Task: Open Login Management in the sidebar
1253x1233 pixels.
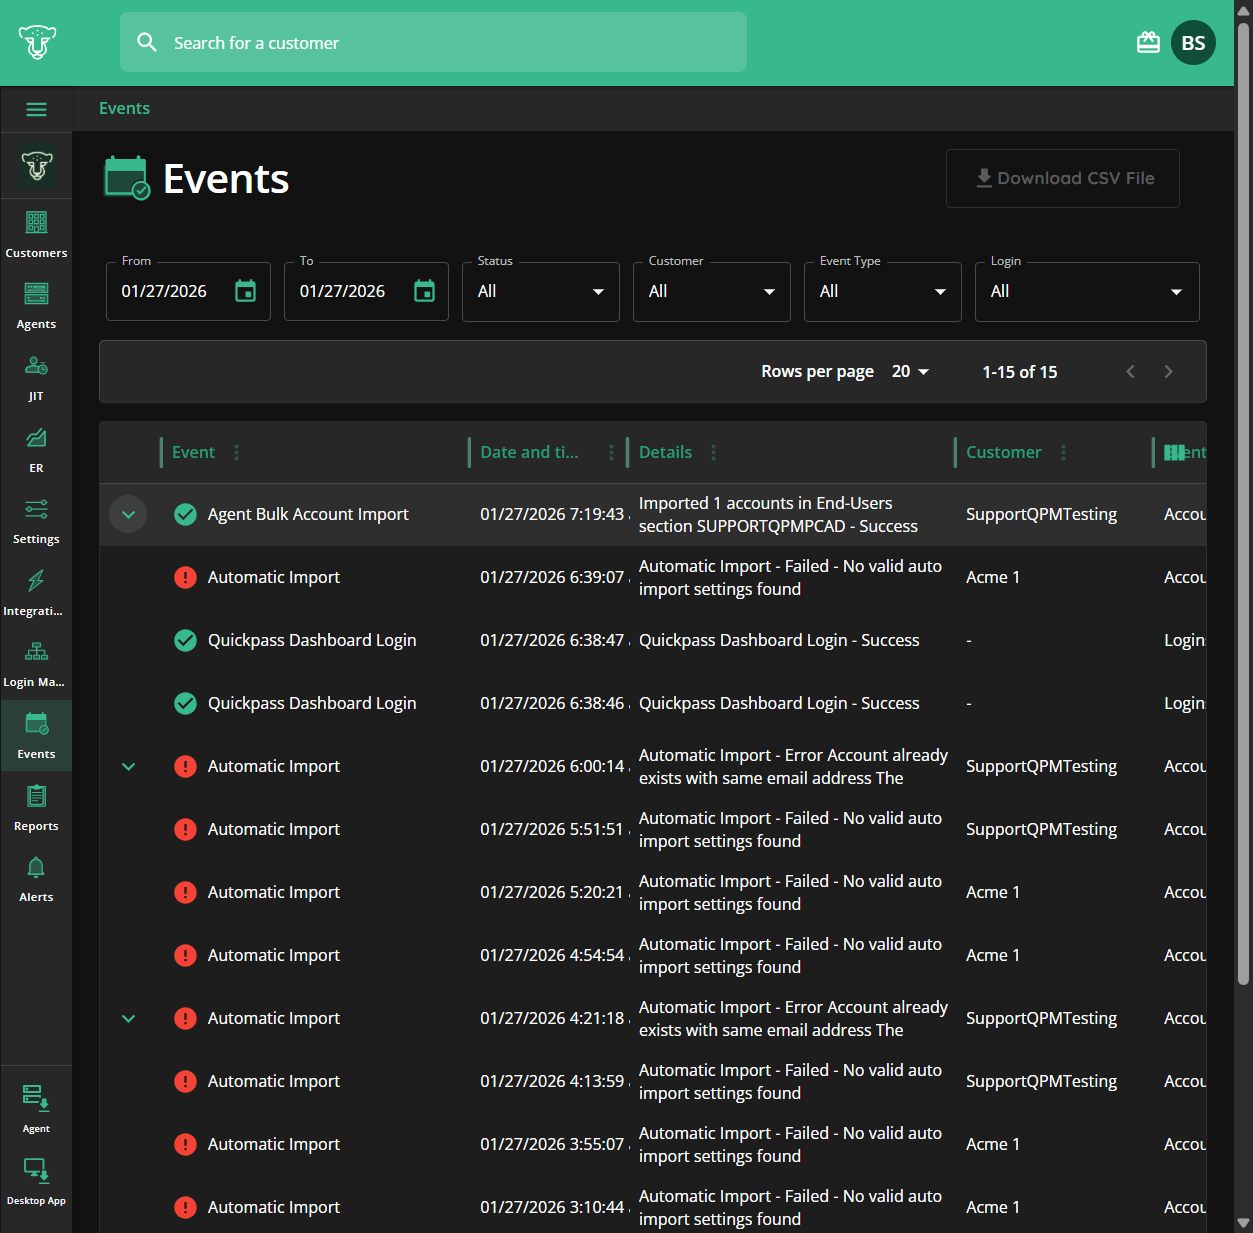Action: 36,663
